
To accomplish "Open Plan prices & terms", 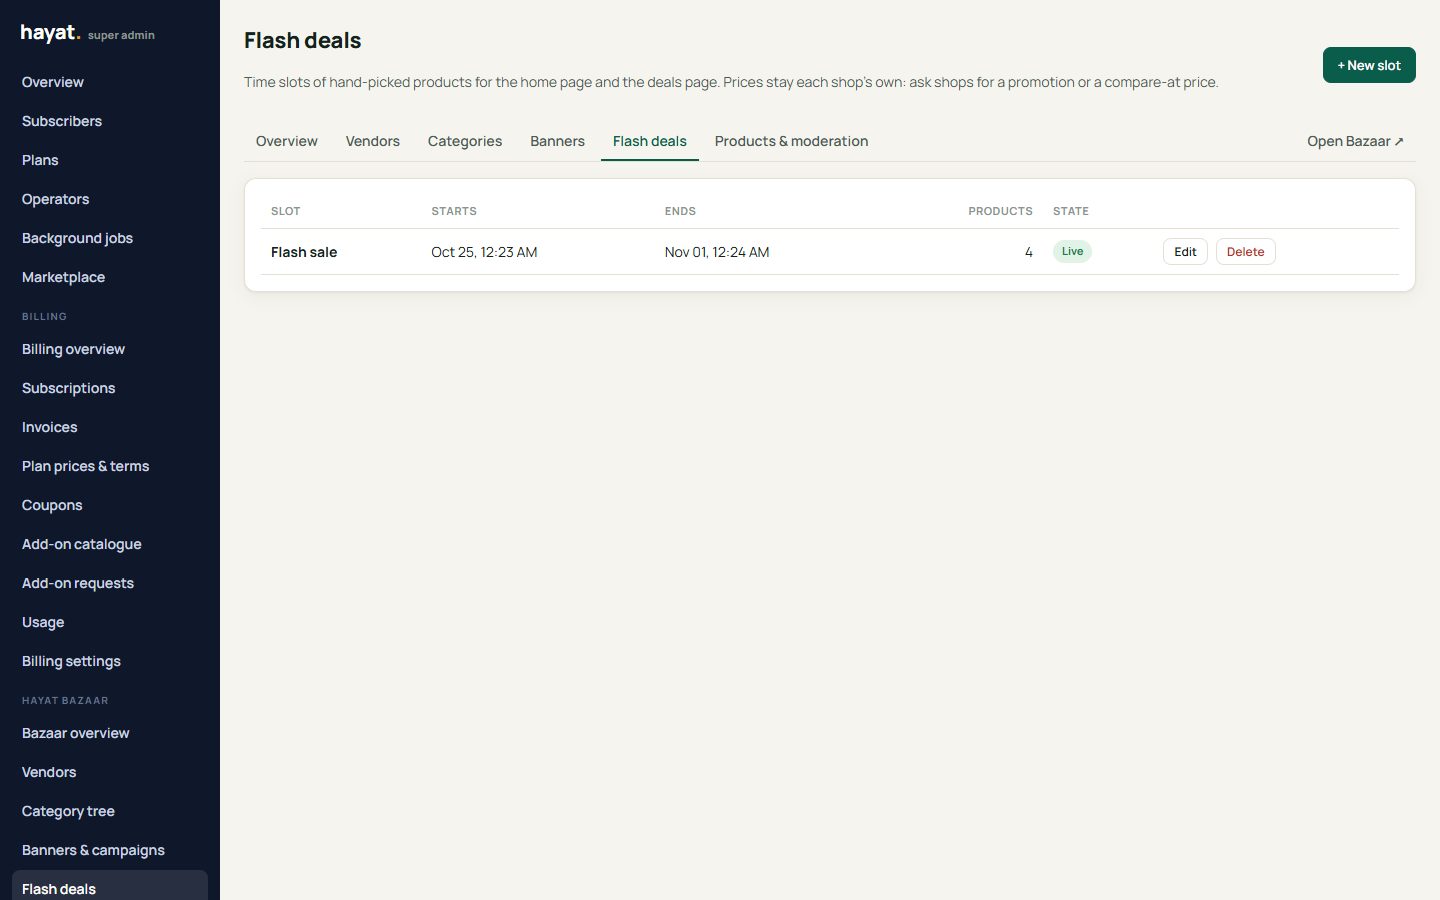I will tap(85, 466).
